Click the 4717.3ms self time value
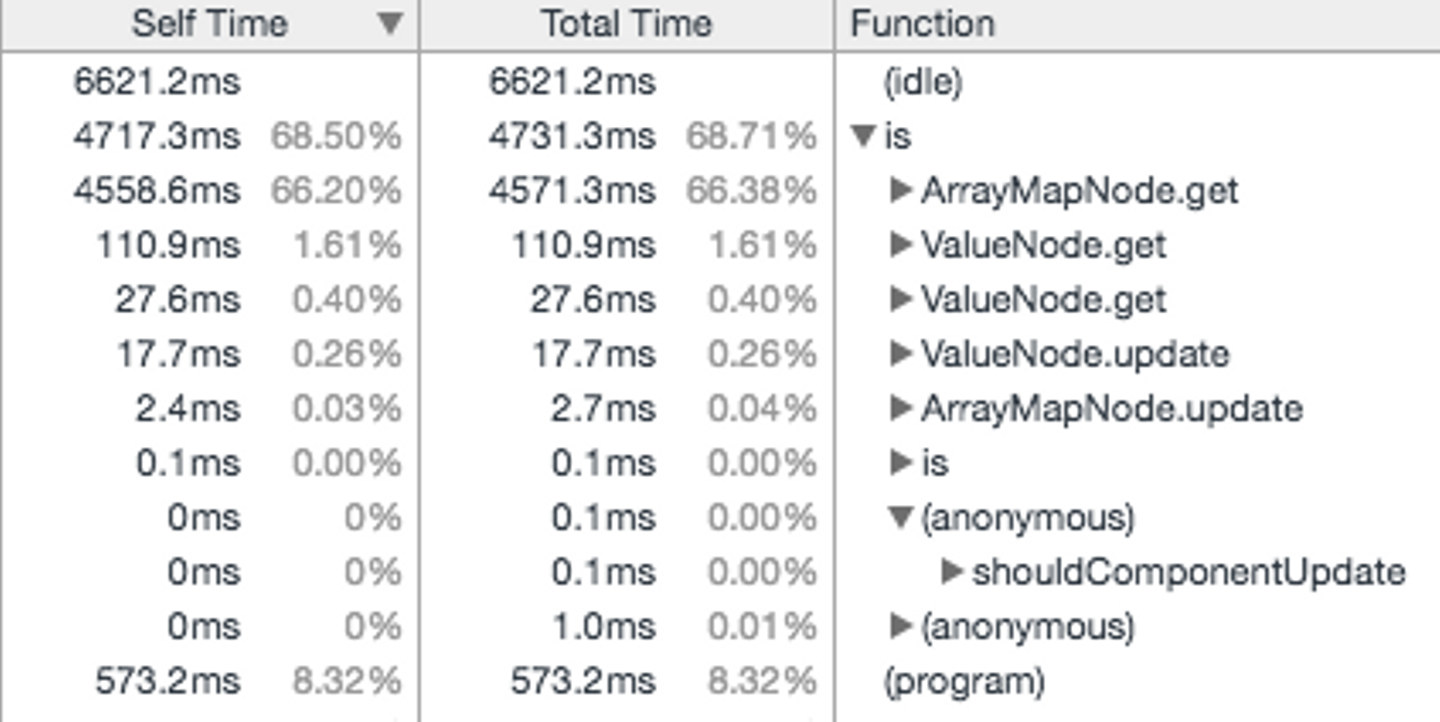1440x722 pixels. tap(156, 136)
